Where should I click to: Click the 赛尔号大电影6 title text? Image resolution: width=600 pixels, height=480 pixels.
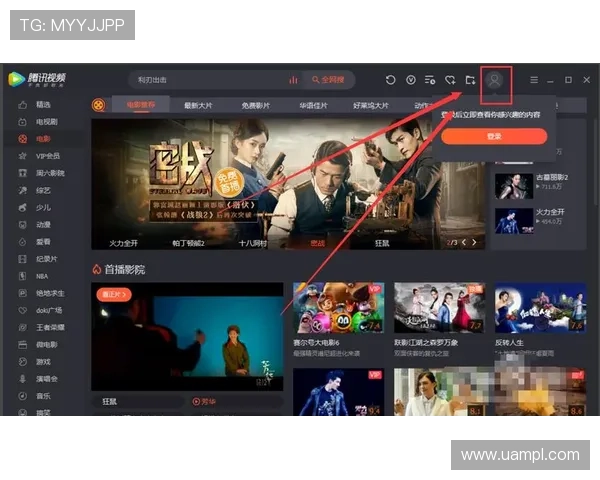(316, 343)
